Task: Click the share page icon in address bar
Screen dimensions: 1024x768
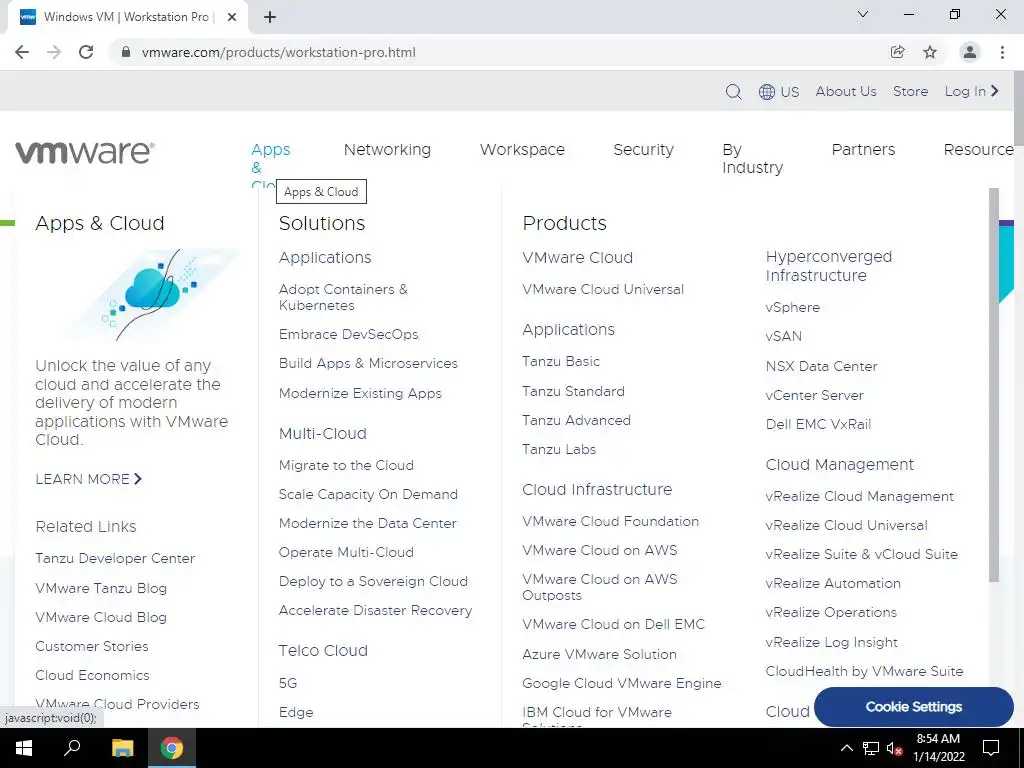Action: click(898, 52)
